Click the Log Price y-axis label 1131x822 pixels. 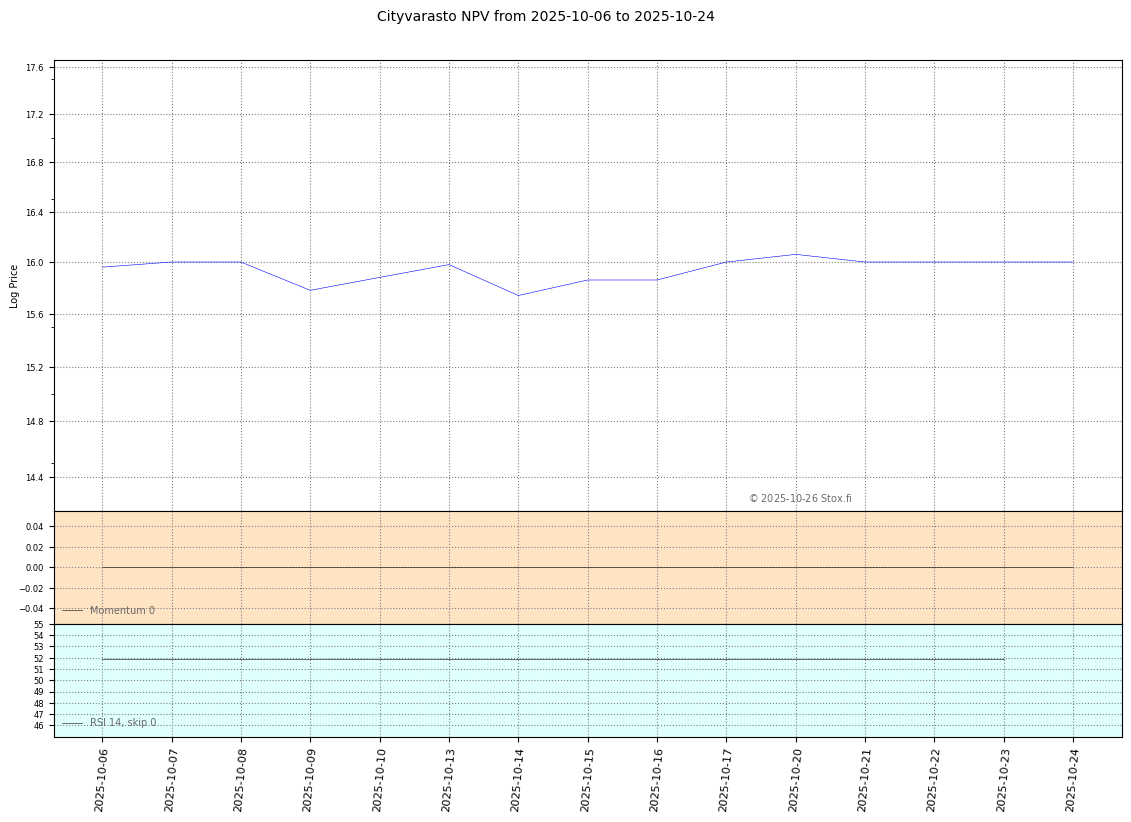(14, 286)
